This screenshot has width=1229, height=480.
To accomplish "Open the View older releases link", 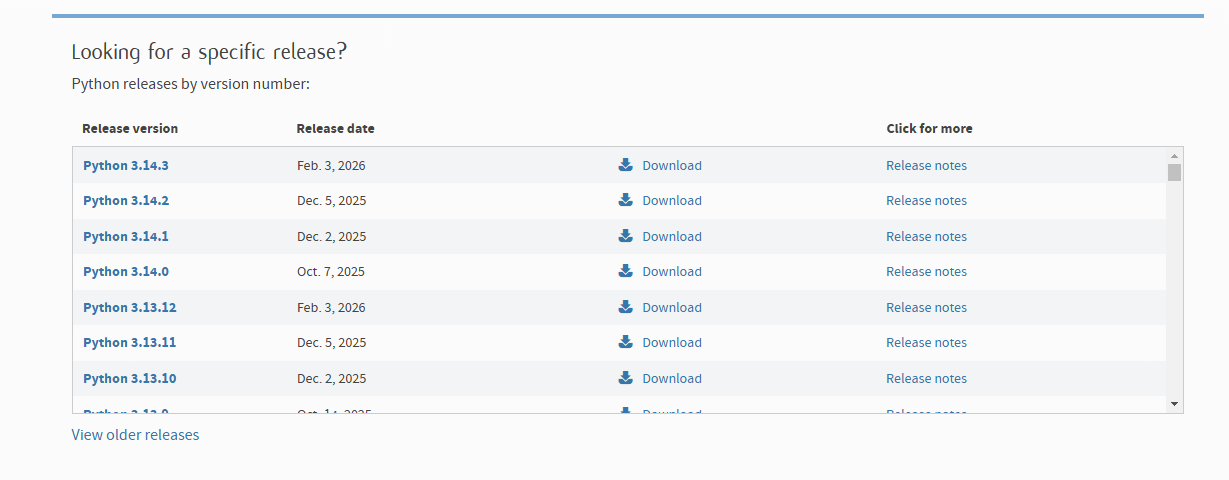I will click(135, 435).
